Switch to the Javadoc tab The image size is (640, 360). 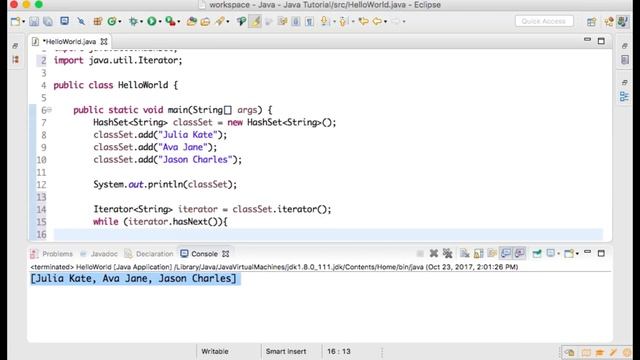[x=99, y=253]
